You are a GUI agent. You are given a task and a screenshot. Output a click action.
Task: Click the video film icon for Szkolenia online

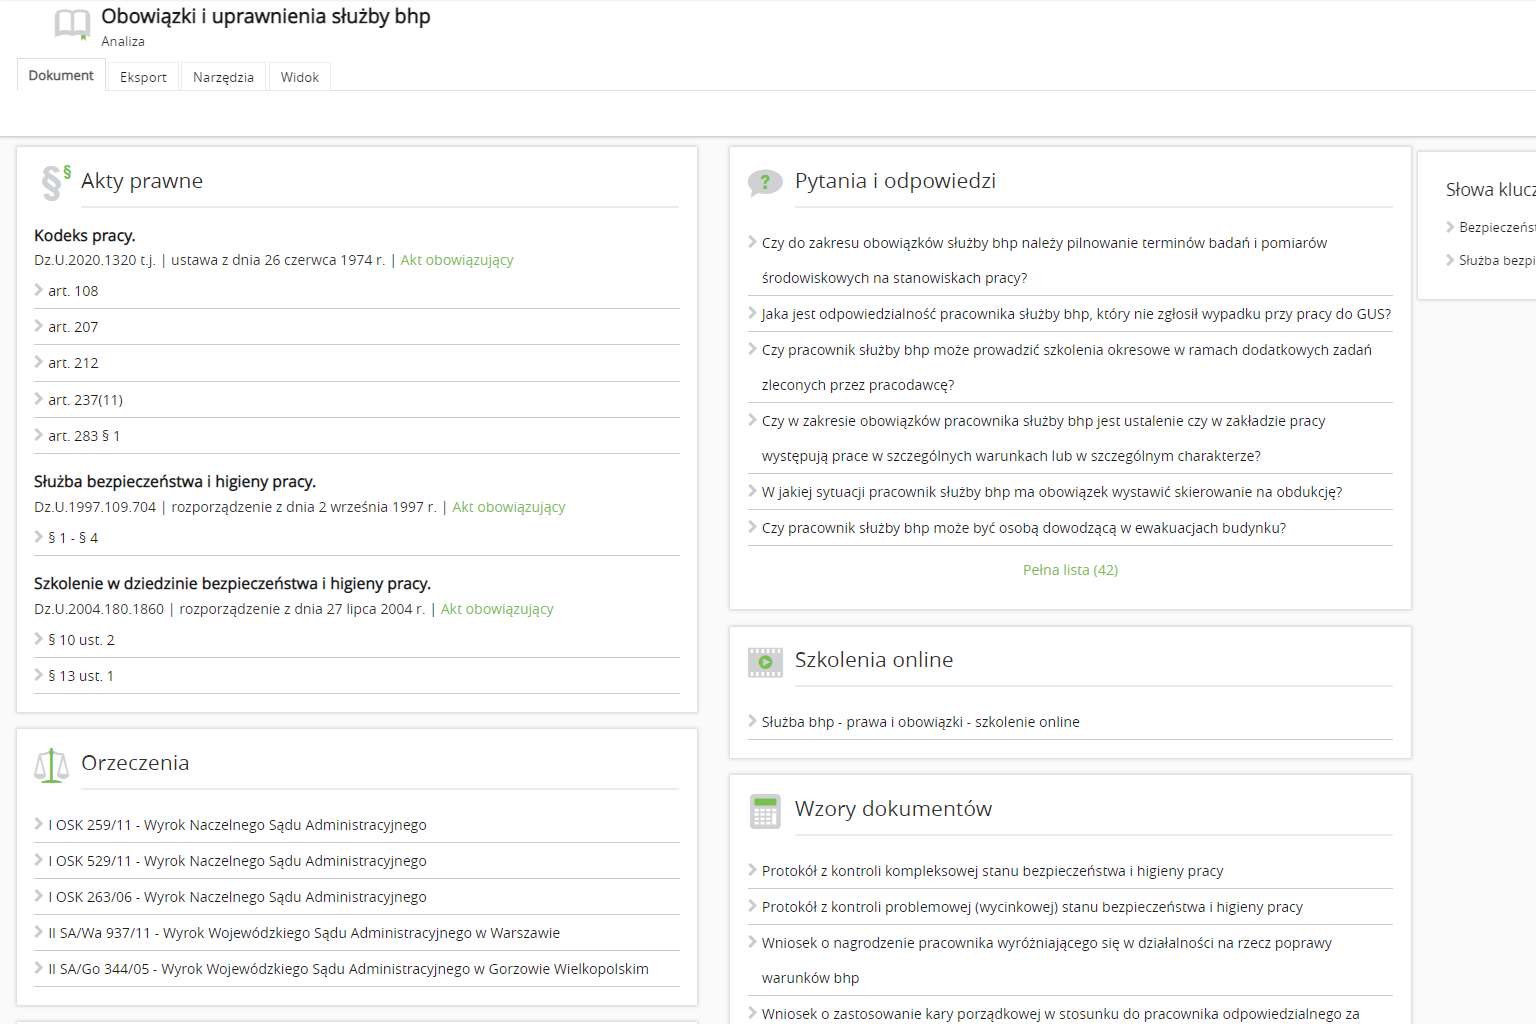point(765,662)
